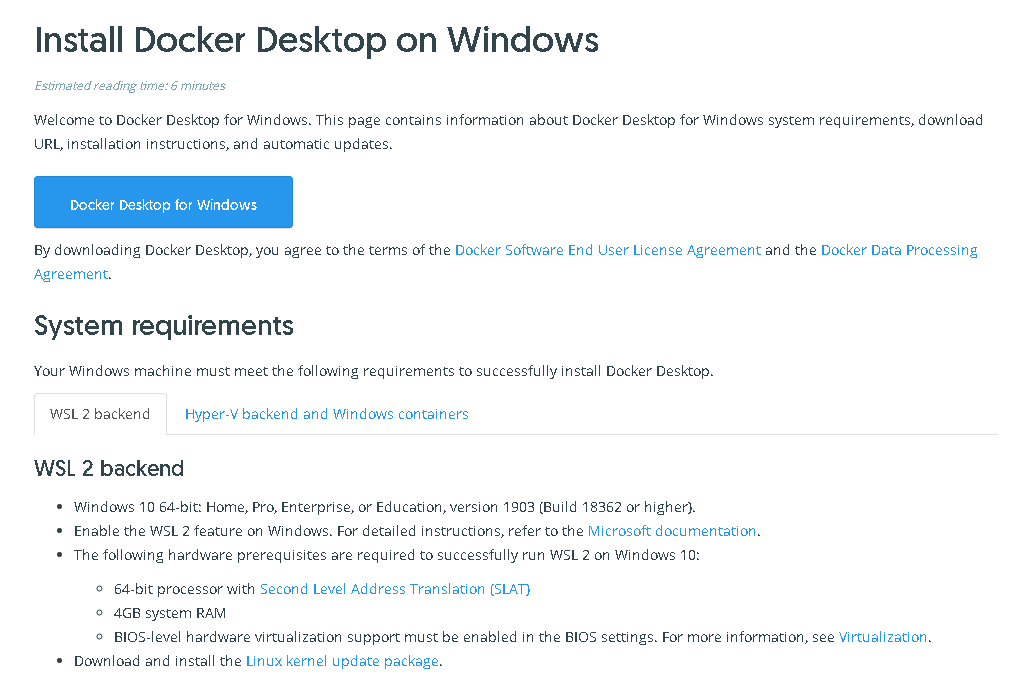The width and height of the screenshot is (1030, 676).
Task: Switch to Hyper-V backend and Windows containers tab
Action: point(326,414)
